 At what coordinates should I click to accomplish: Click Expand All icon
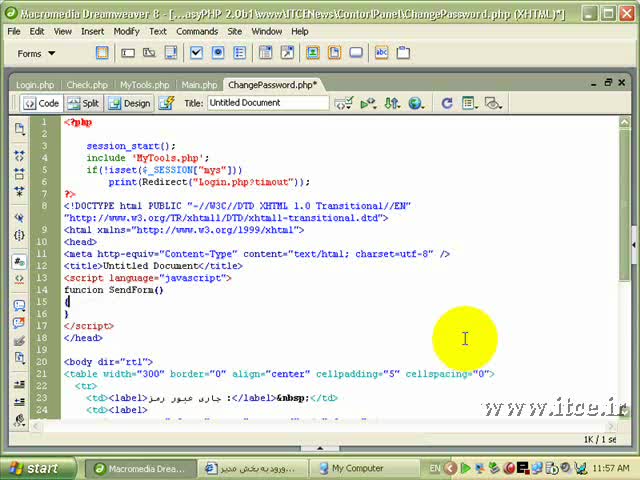pyautogui.click(x=19, y=191)
